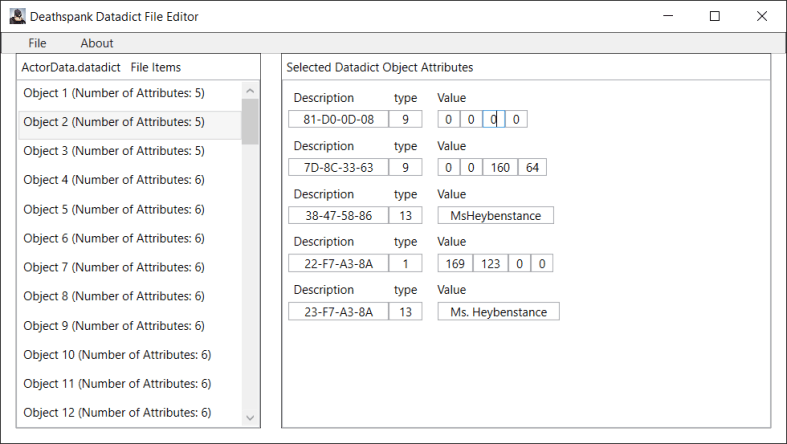Click the Deathspank app icon in title bar
Screen dimensions: 787x444
[17, 16]
